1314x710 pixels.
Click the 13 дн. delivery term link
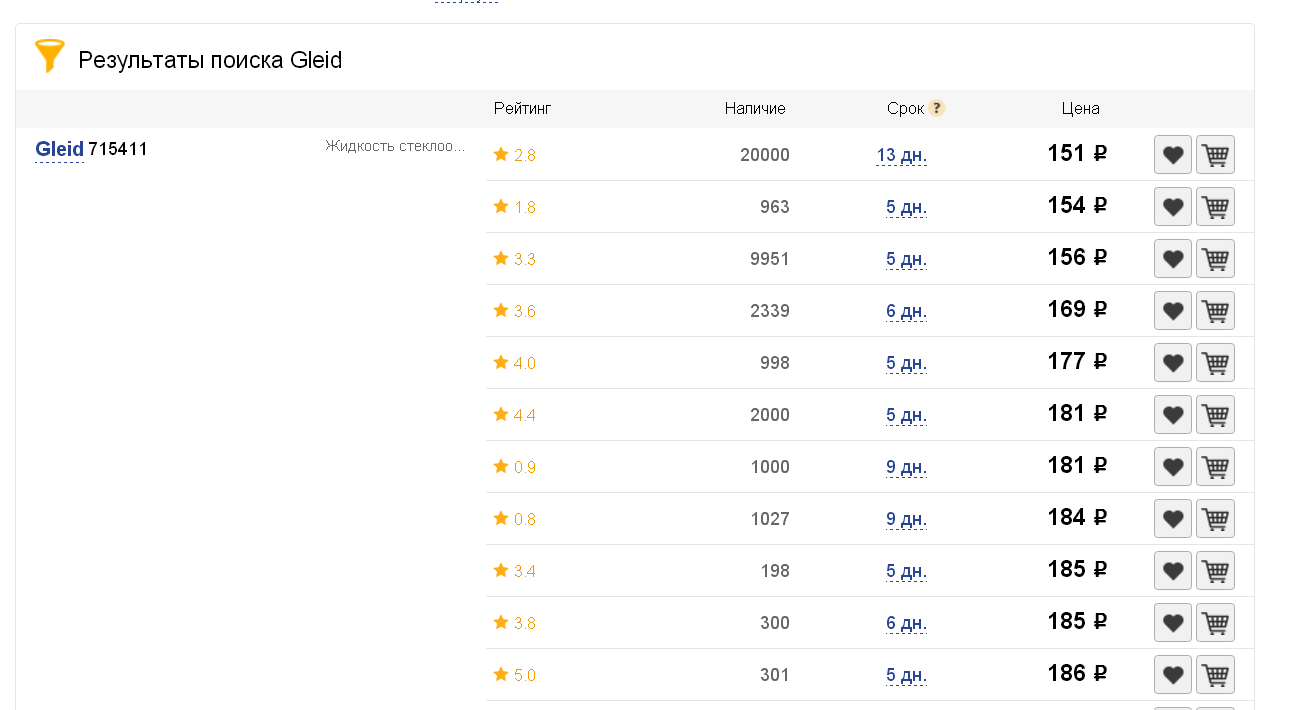(901, 155)
